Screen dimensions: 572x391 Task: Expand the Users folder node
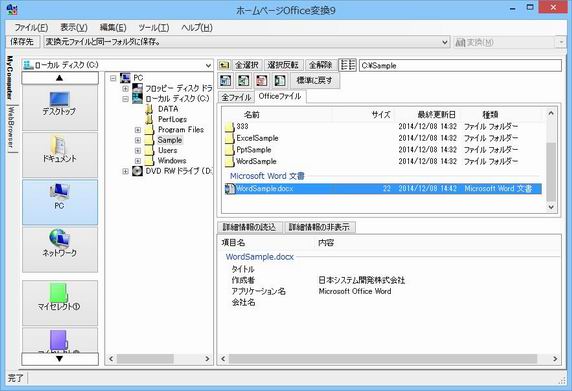coord(138,150)
